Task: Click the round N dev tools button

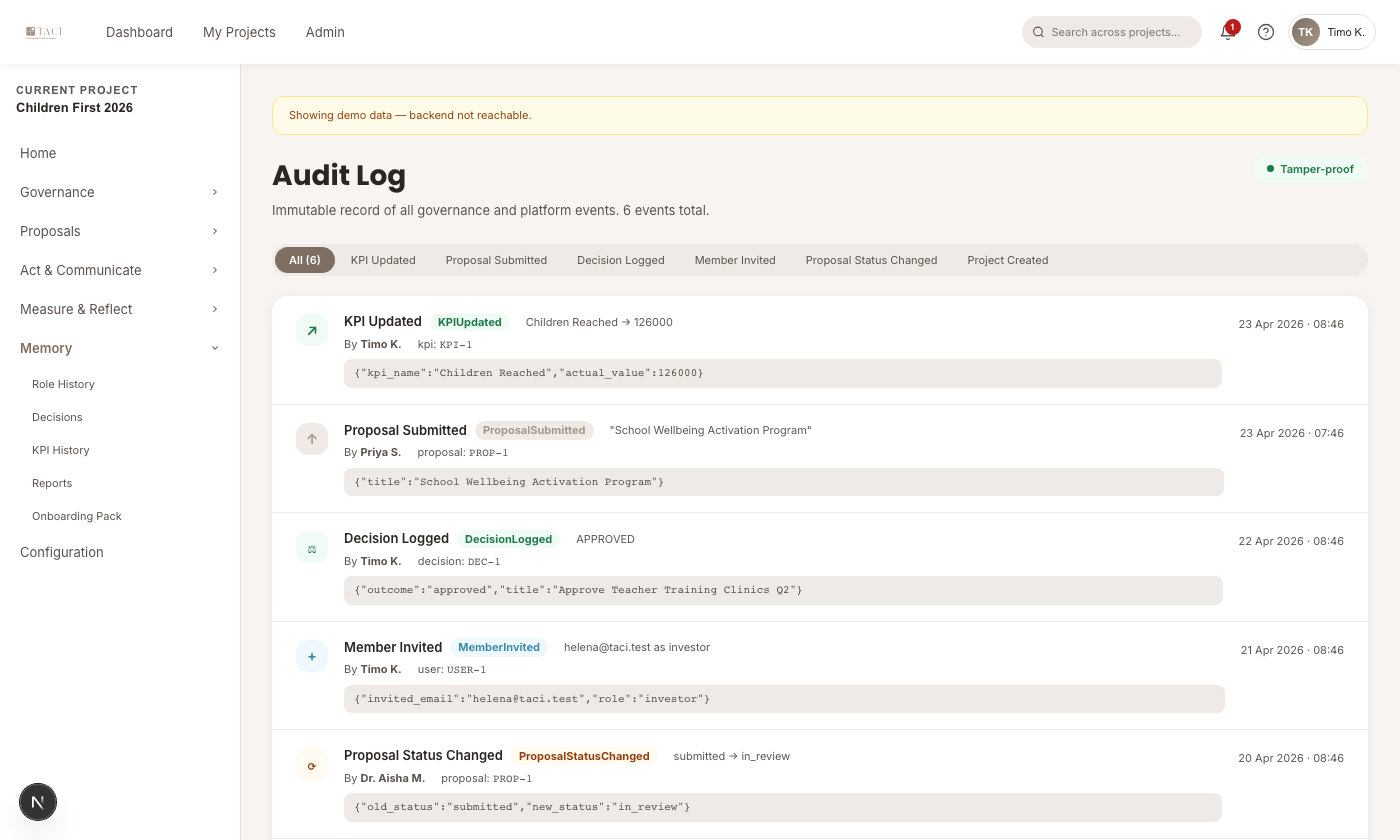Action: [x=38, y=802]
